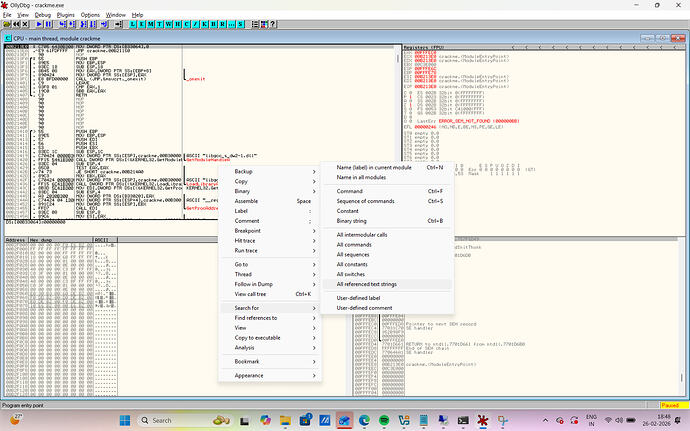690x431 pixels.
Task: Click the Restart program rewind icon
Action: [16, 24]
